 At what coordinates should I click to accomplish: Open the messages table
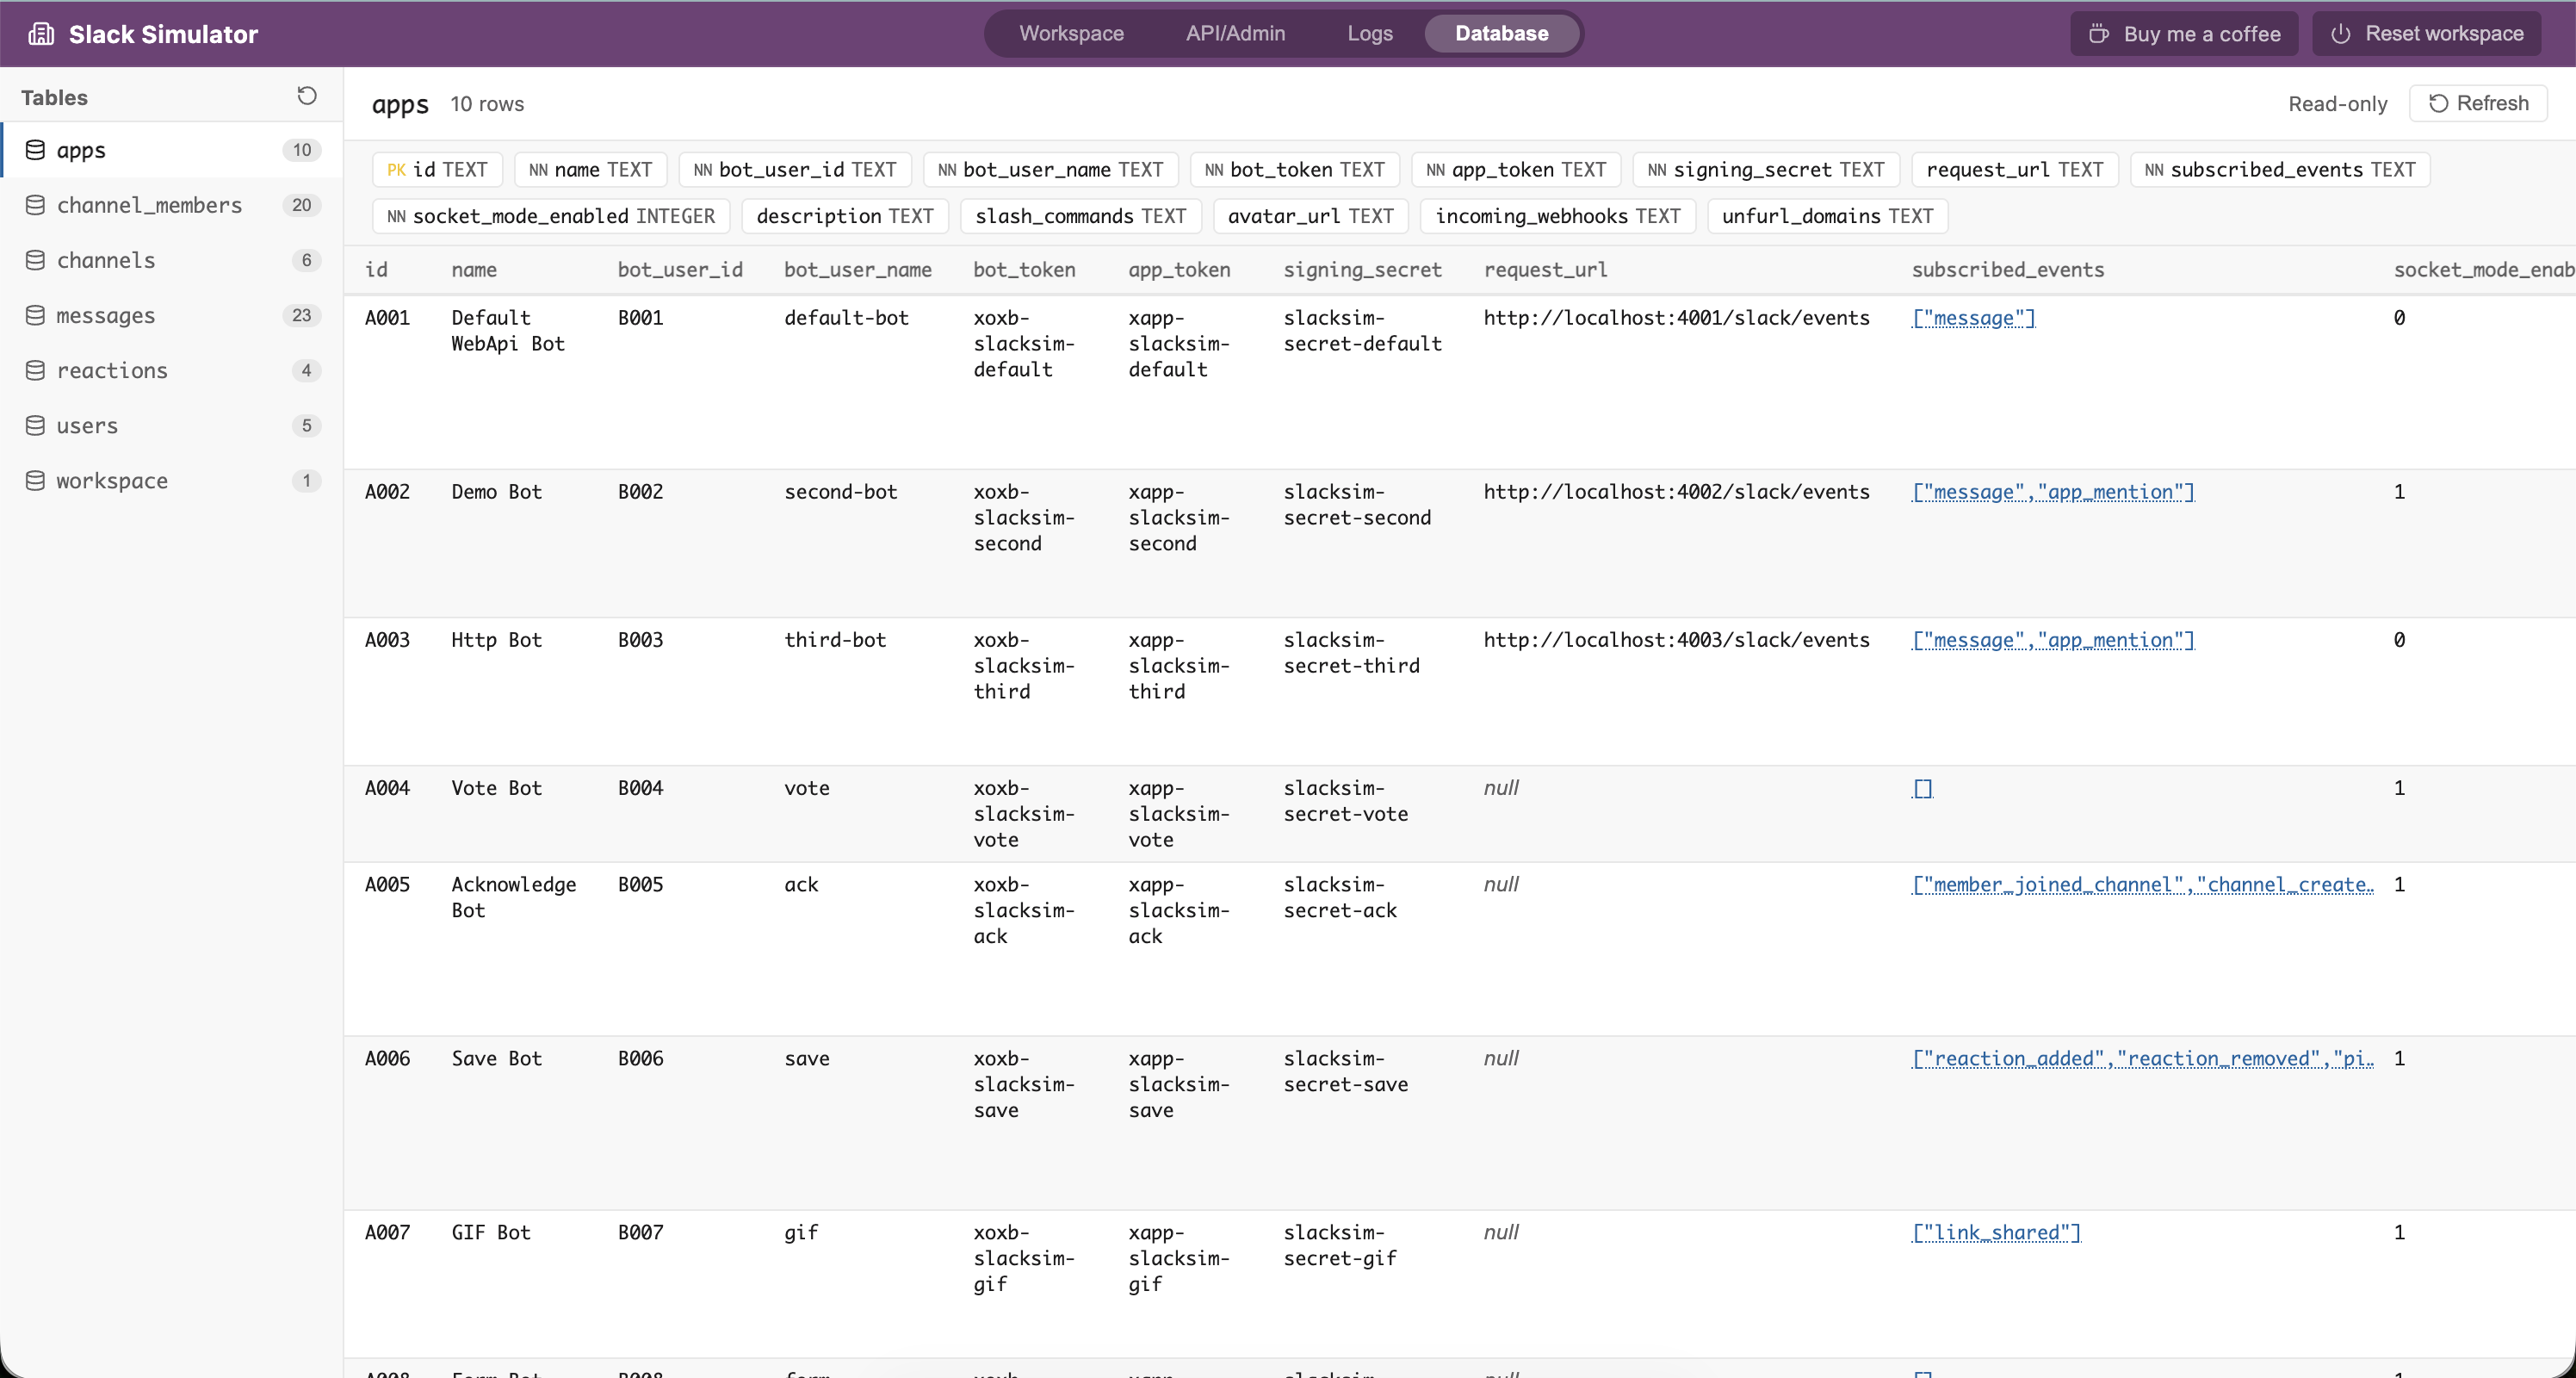[x=172, y=315]
